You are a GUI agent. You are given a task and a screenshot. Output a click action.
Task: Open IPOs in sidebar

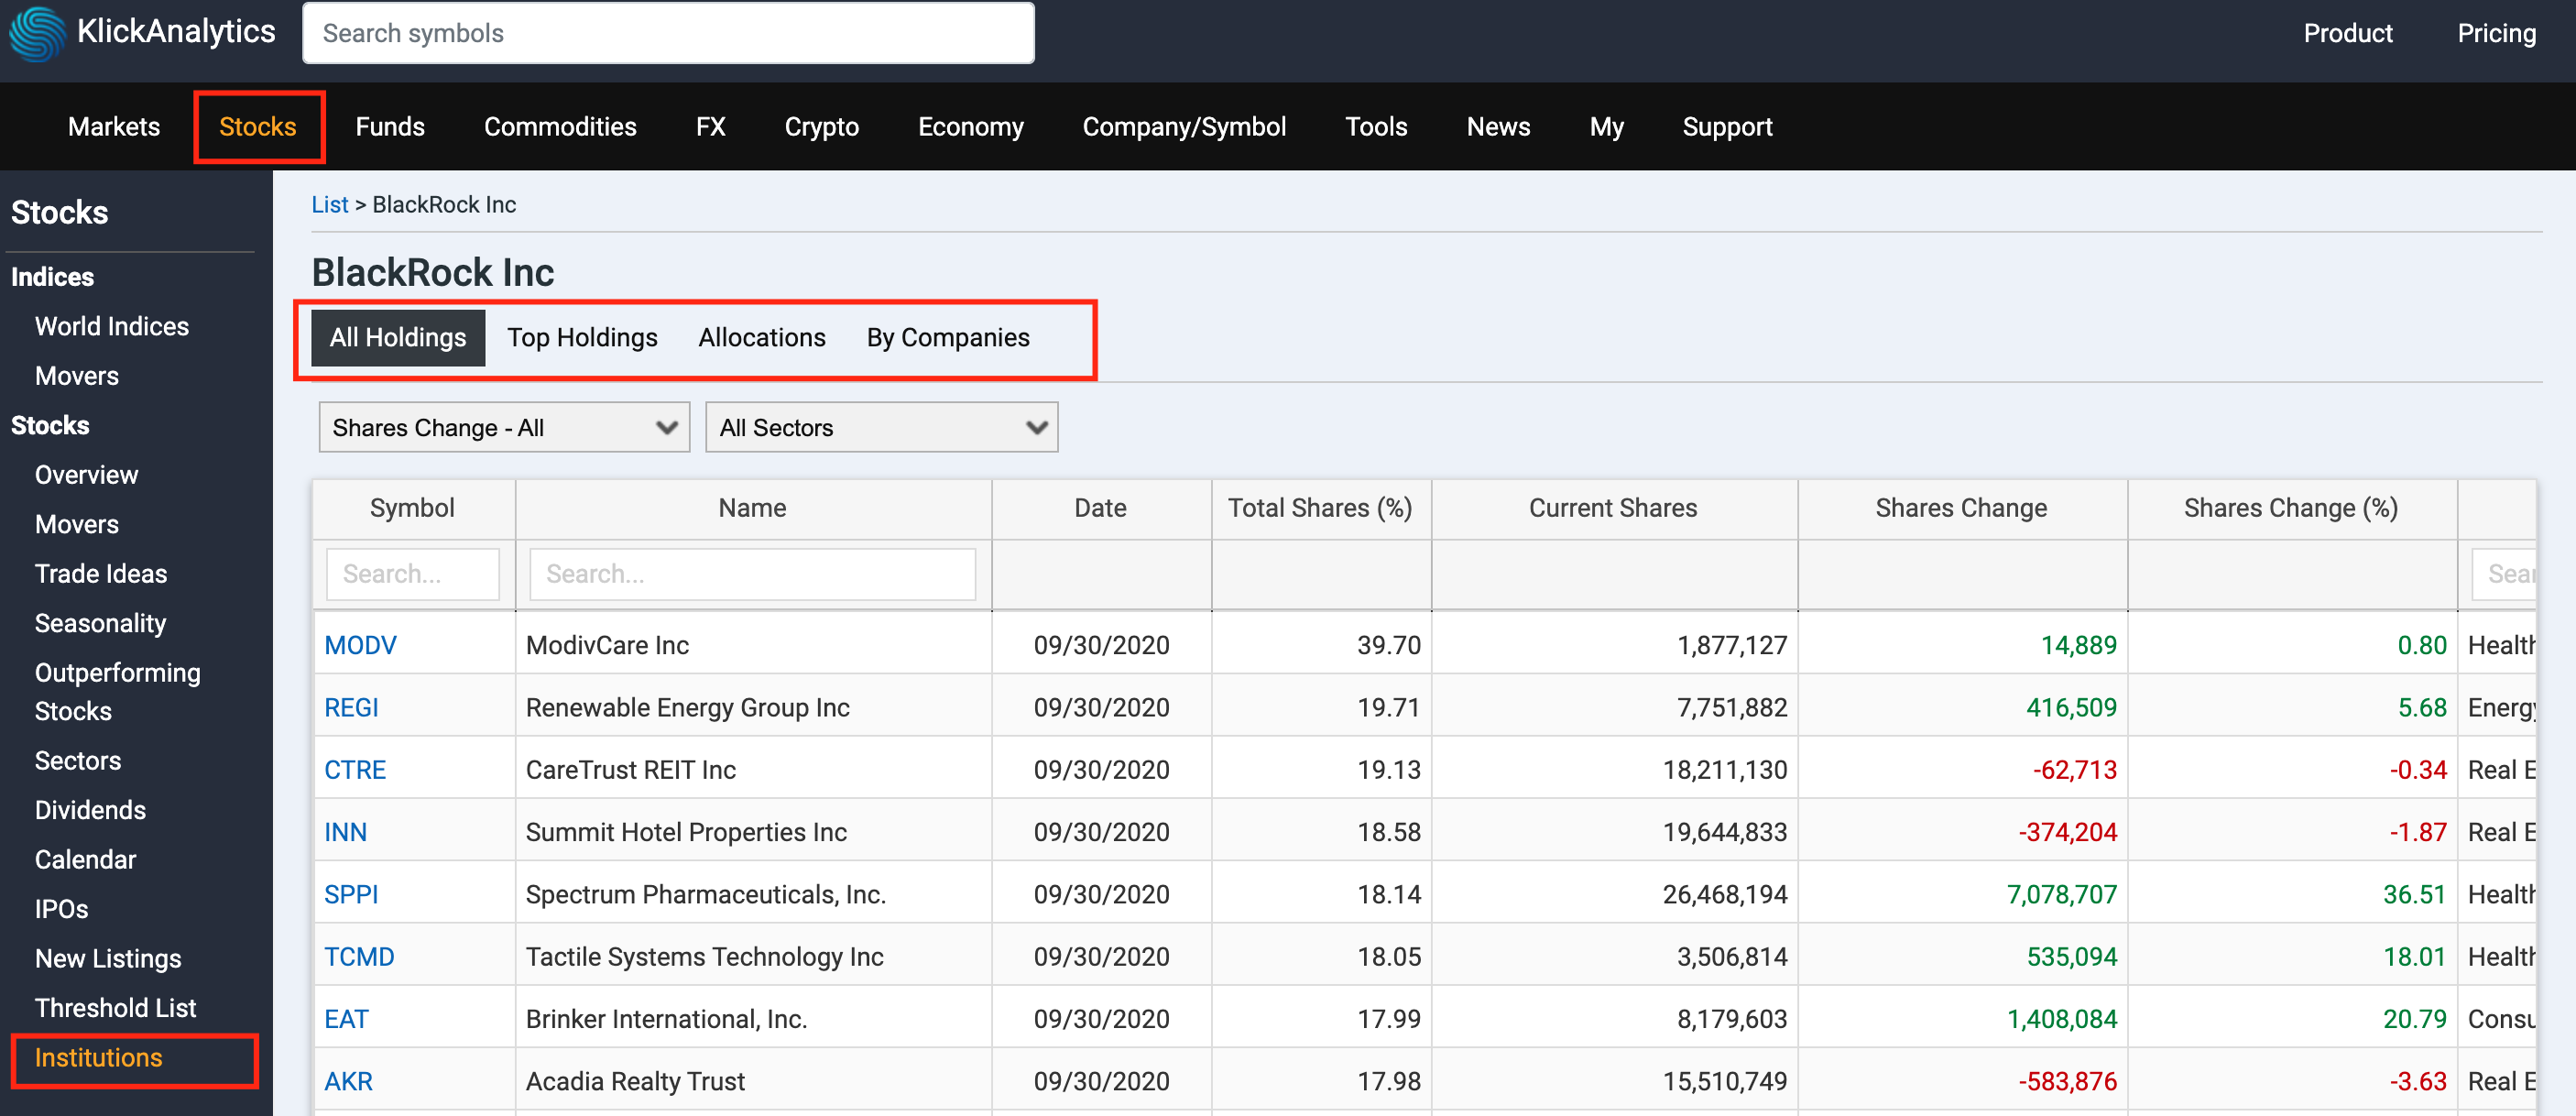pos(62,909)
